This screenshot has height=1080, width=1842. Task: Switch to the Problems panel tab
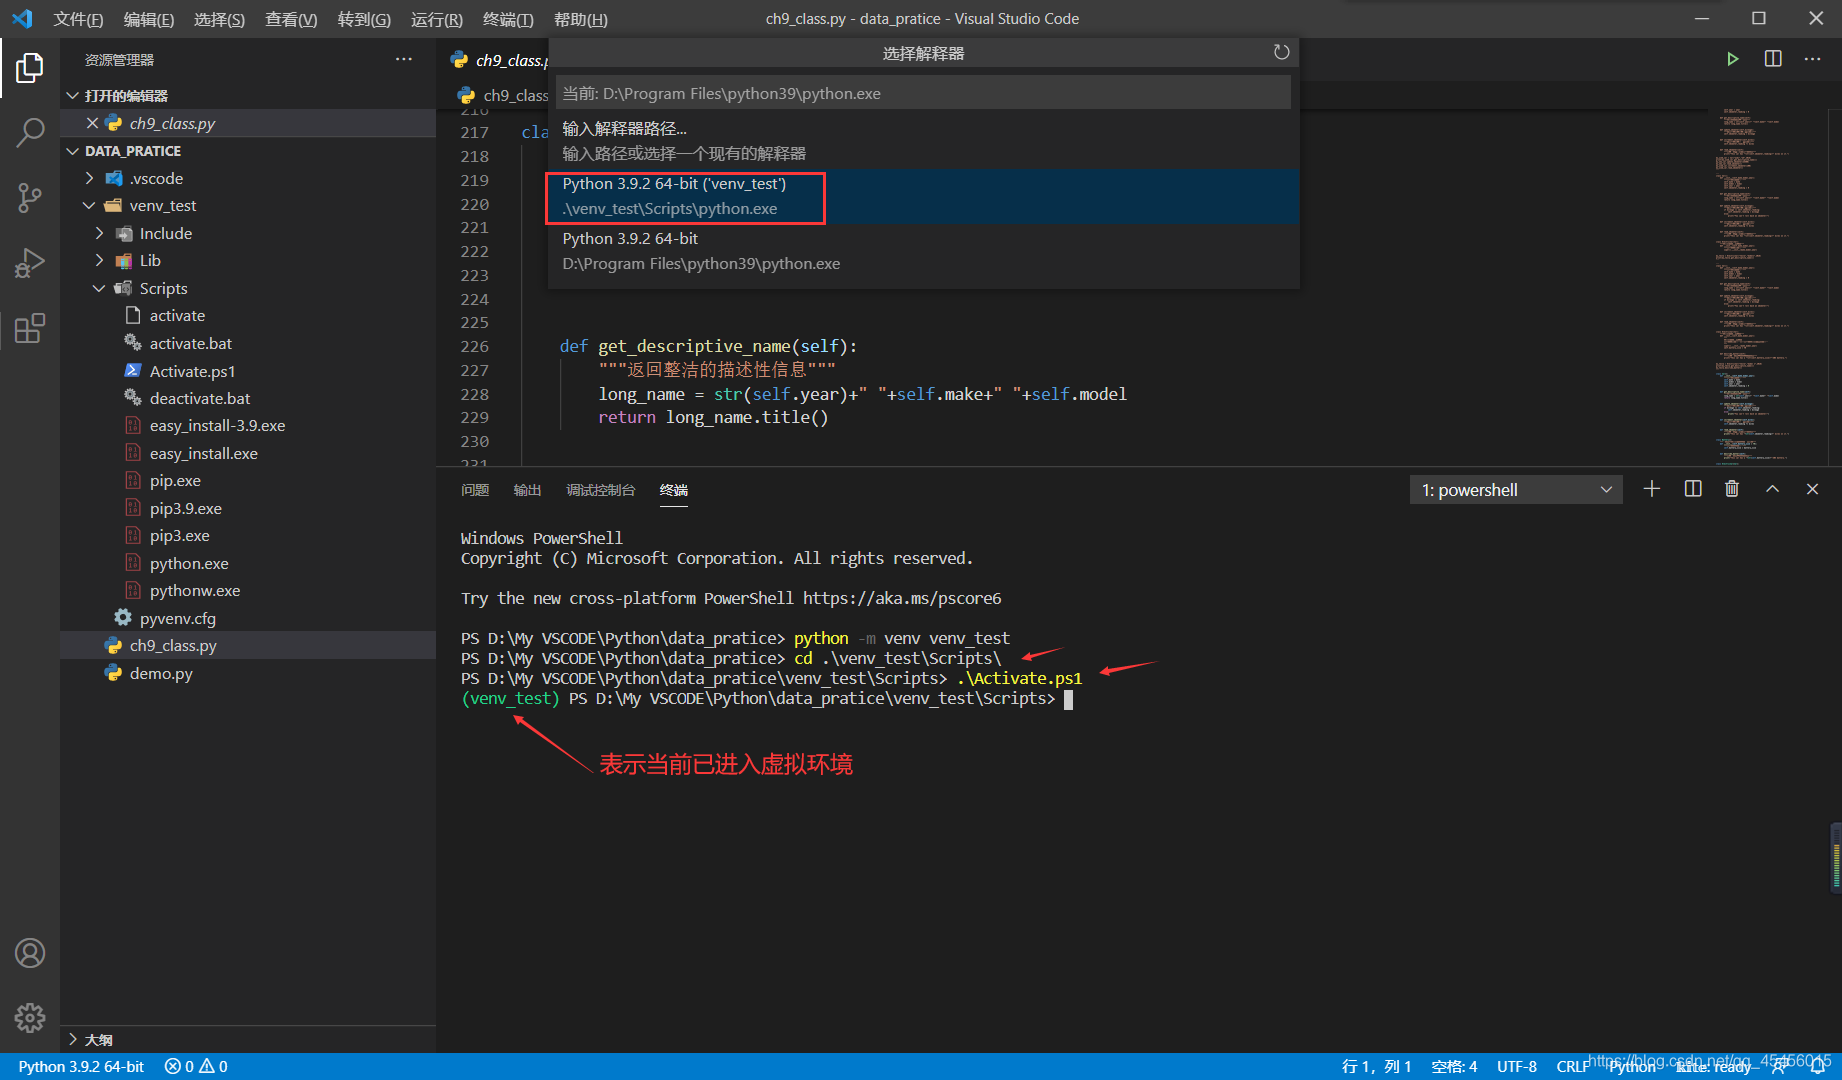coord(475,490)
